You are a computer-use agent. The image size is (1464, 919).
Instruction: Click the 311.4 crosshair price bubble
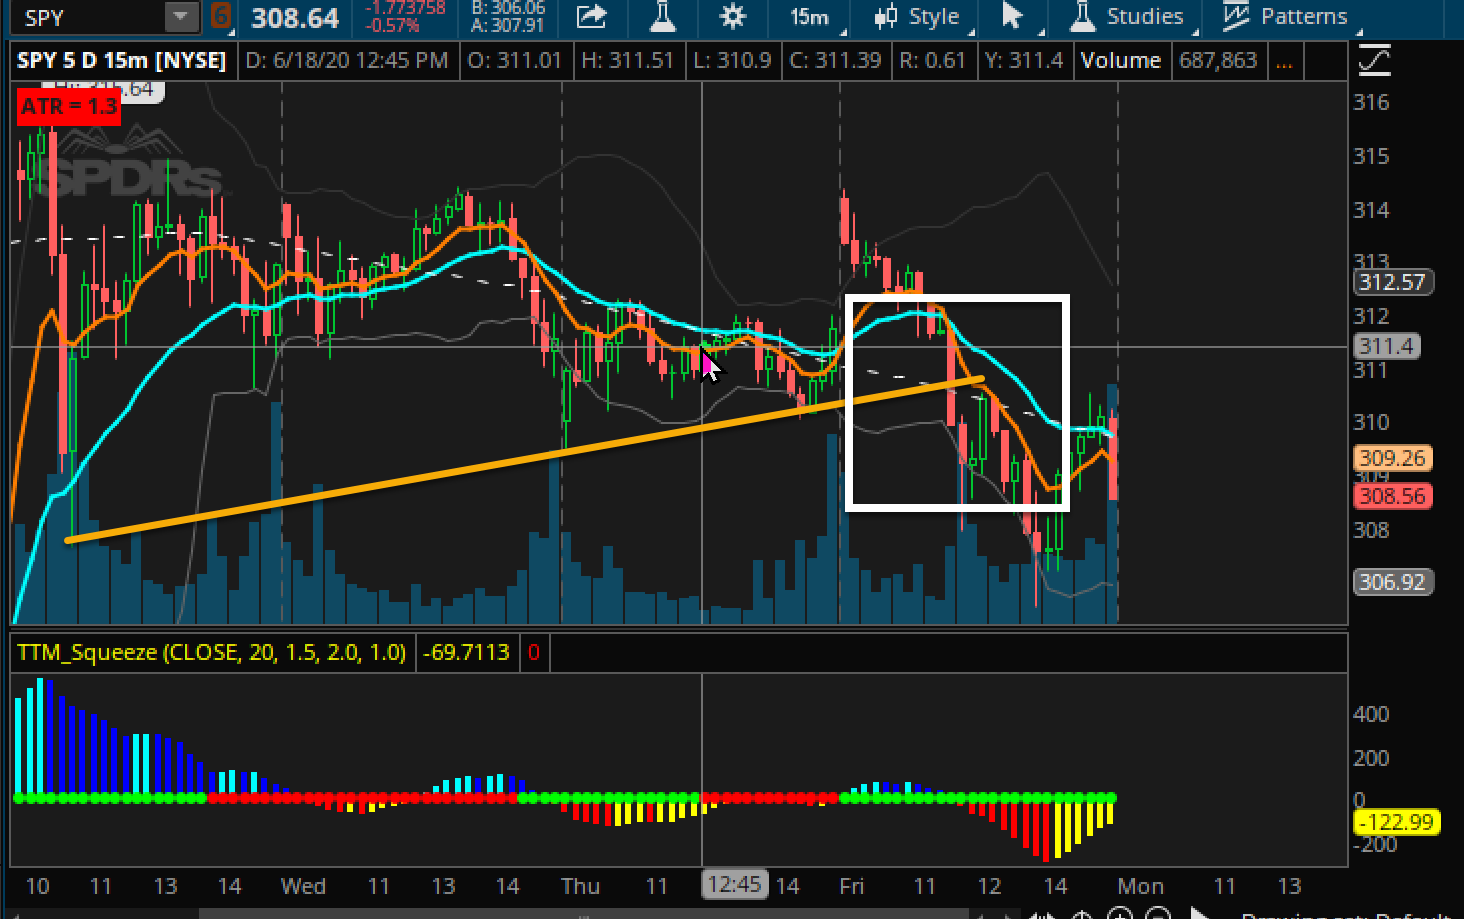(x=1386, y=346)
